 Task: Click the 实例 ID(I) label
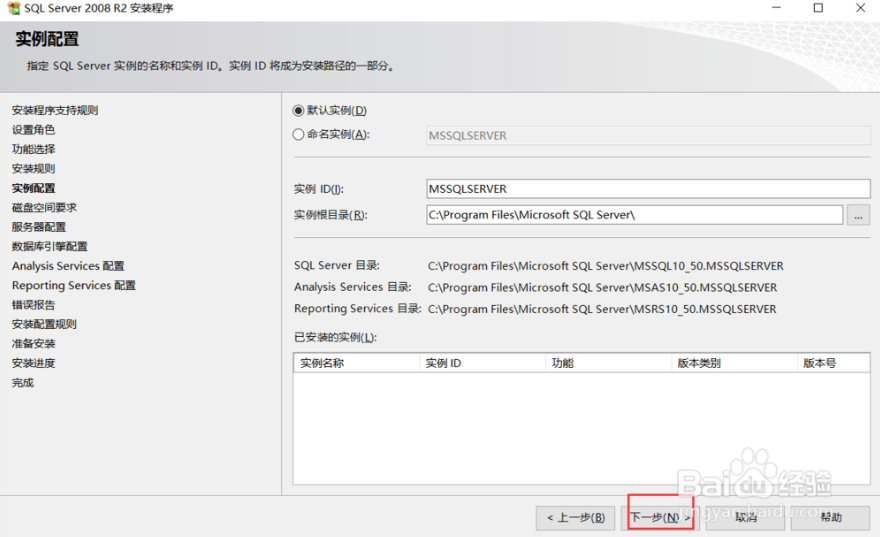point(319,189)
